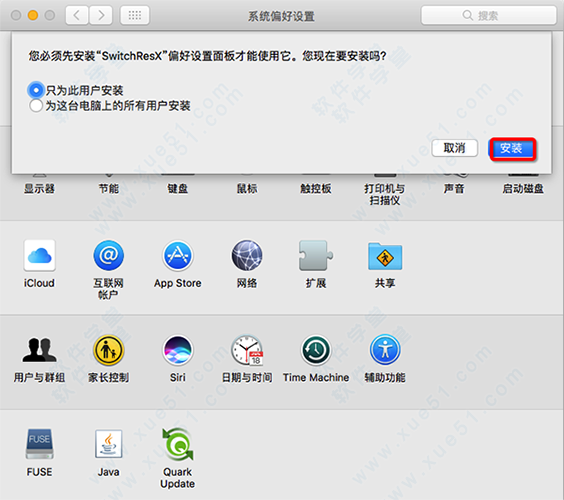Click the 搜索 search field
Screen dimensions: 564x500
point(488,15)
